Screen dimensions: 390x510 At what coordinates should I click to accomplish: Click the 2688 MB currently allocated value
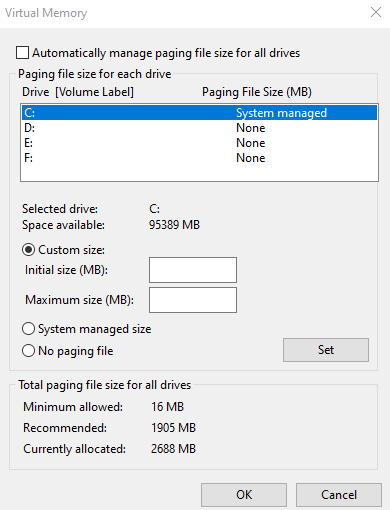[173, 449]
